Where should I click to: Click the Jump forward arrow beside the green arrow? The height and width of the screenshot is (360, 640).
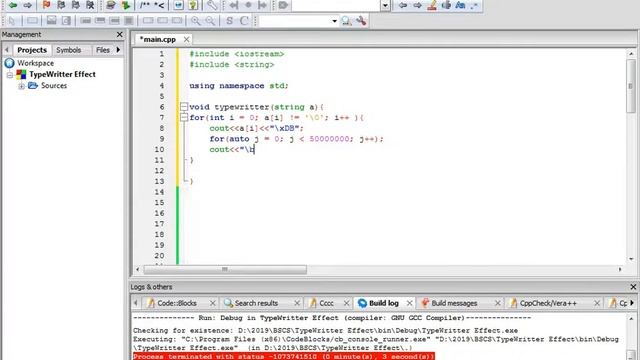(27, 5)
